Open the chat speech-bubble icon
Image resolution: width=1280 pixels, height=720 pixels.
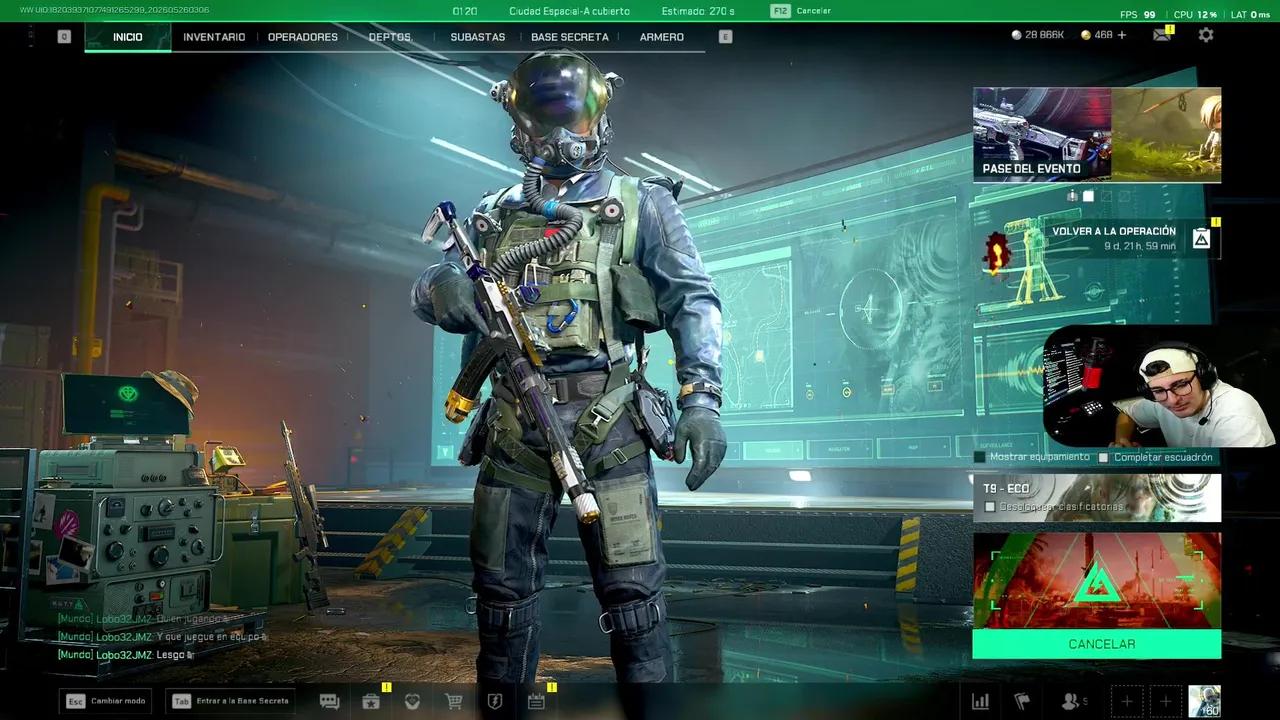(329, 701)
